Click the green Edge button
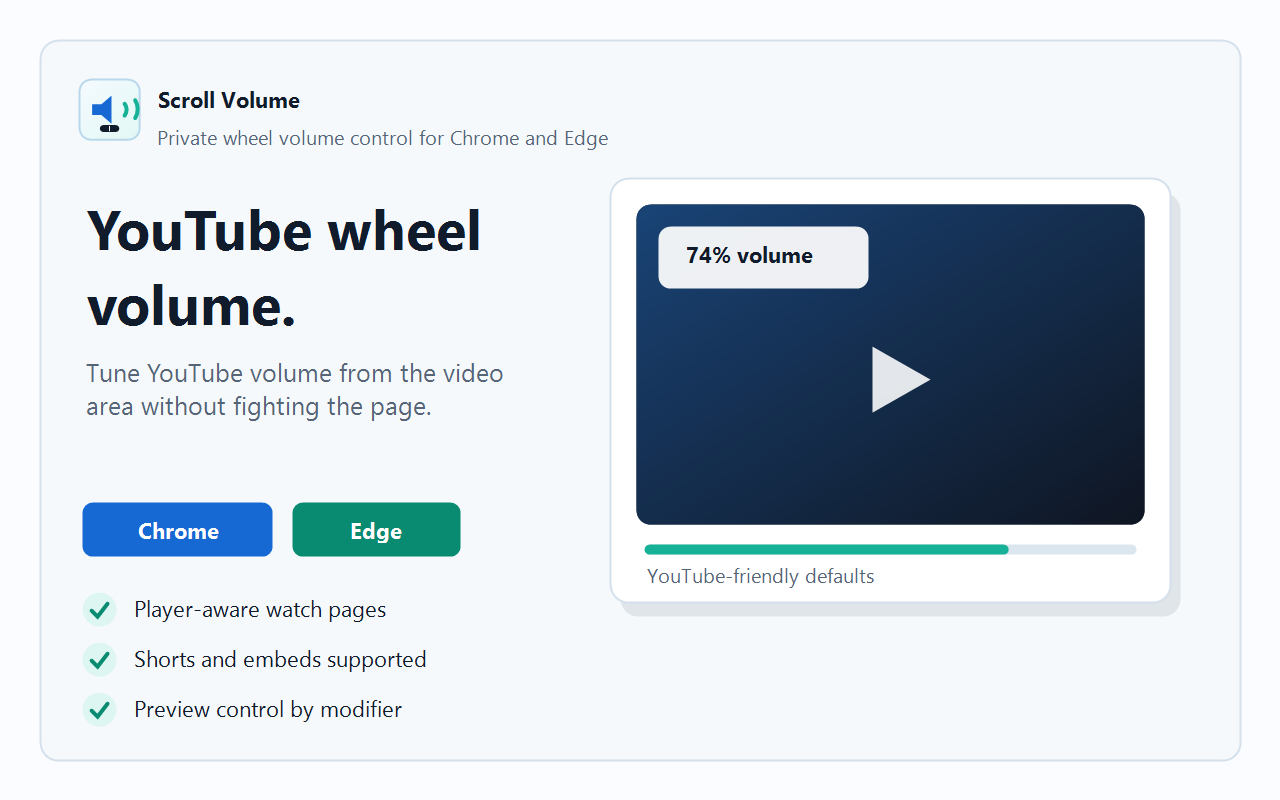 [x=376, y=530]
